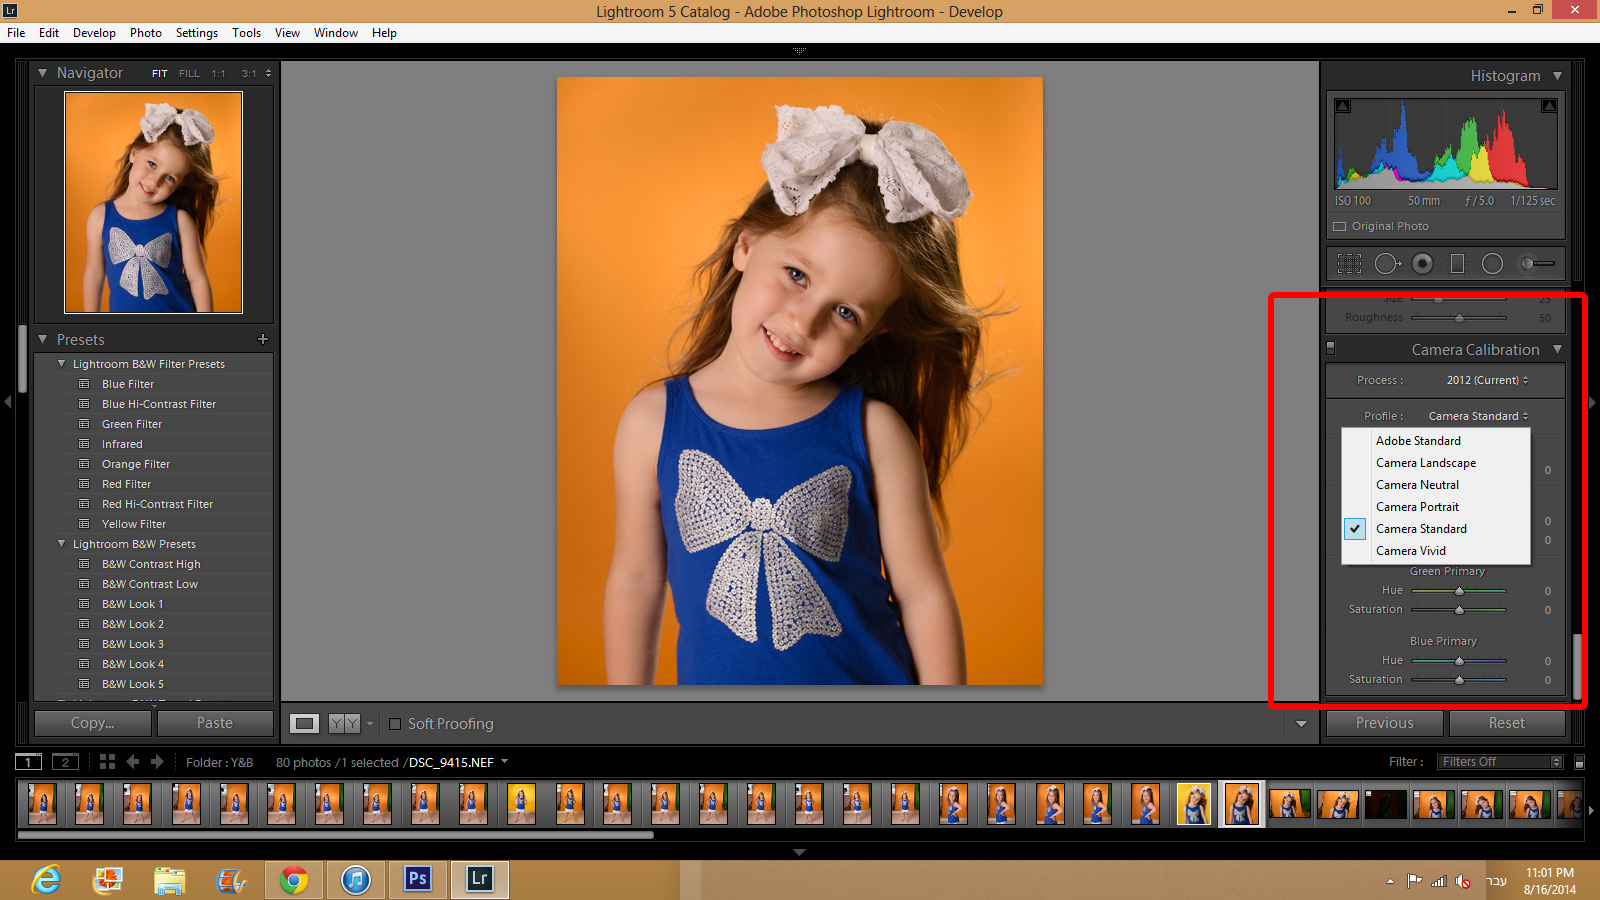Choose Camera Vivid from profile list
1600x900 pixels.
click(x=1410, y=551)
